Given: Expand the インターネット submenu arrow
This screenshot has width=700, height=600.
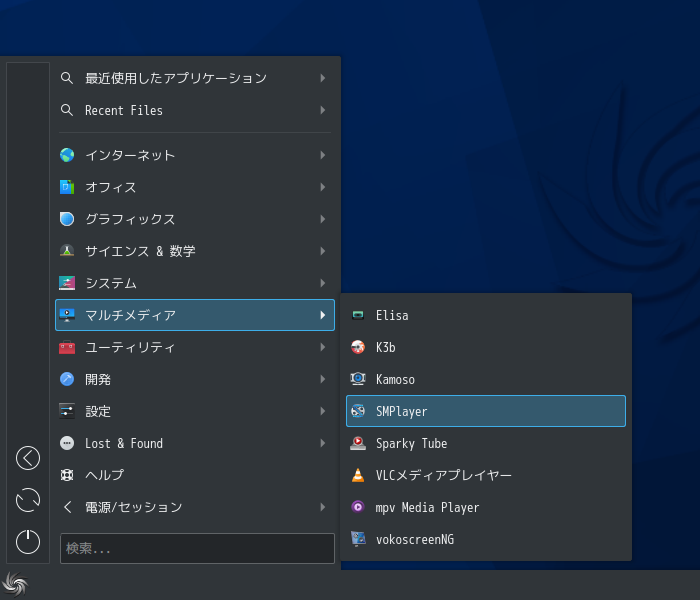Looking at the screenshot, I should (323, 155).
